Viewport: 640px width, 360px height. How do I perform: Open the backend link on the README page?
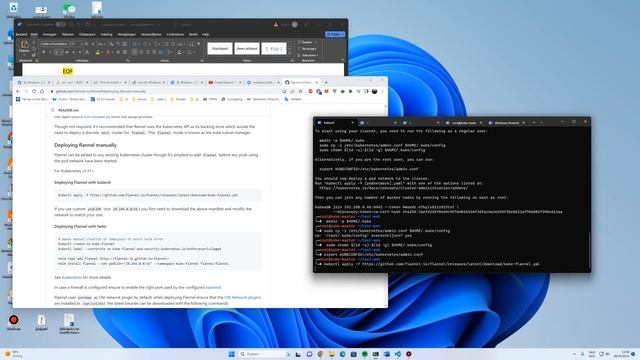pos(213,287)
